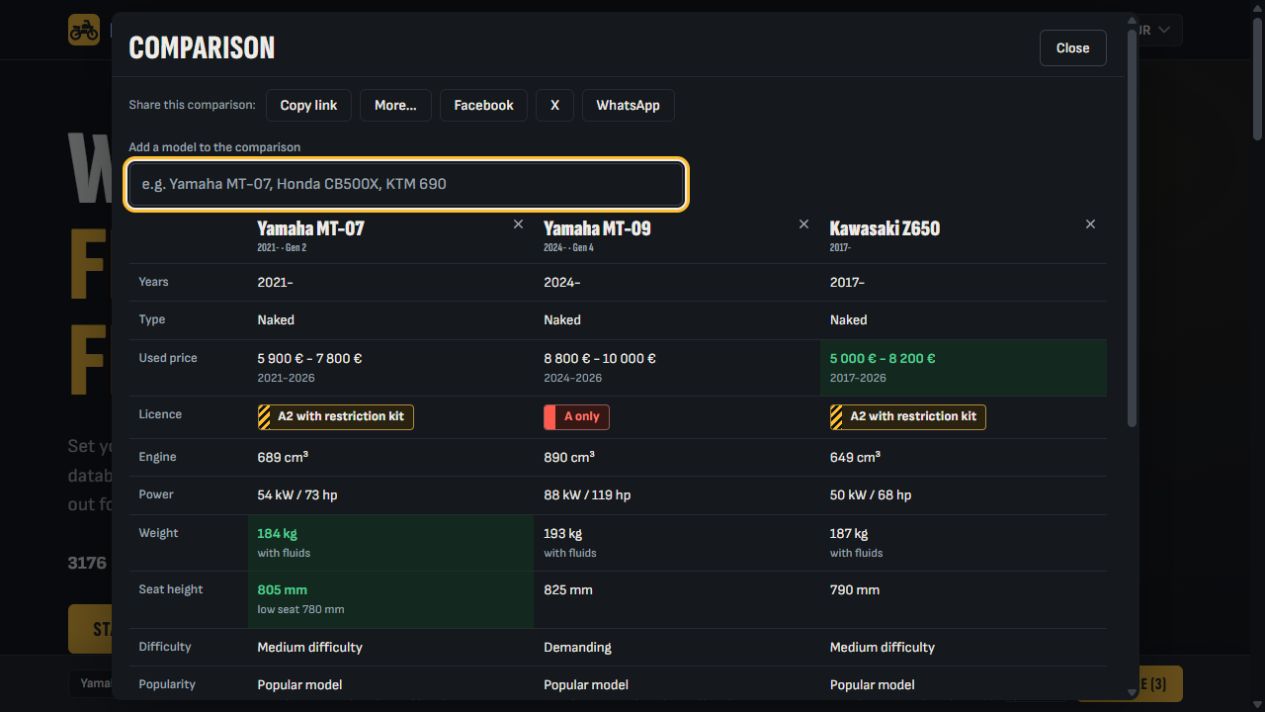Click the 187 kg weight value
The height and width of the screenshot is (712, 1265).
849,533
